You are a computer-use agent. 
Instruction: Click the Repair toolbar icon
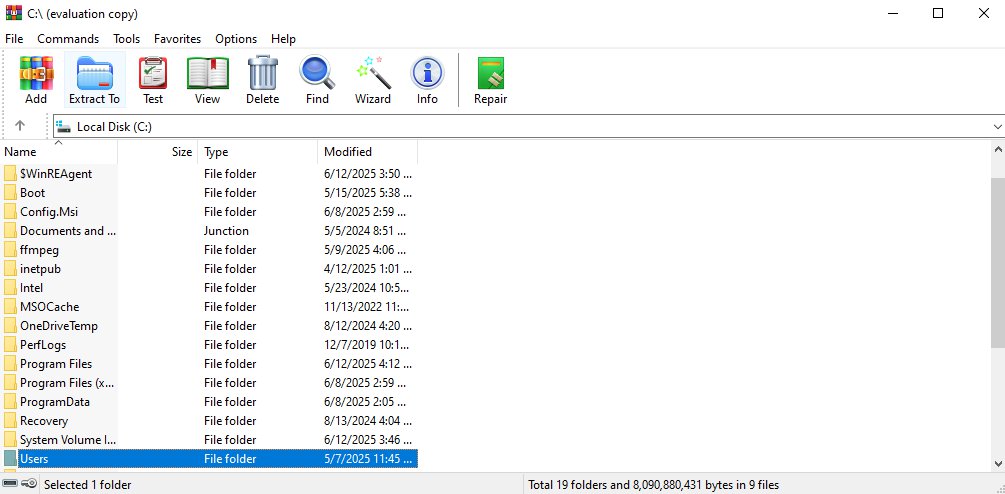pos(490,73)
